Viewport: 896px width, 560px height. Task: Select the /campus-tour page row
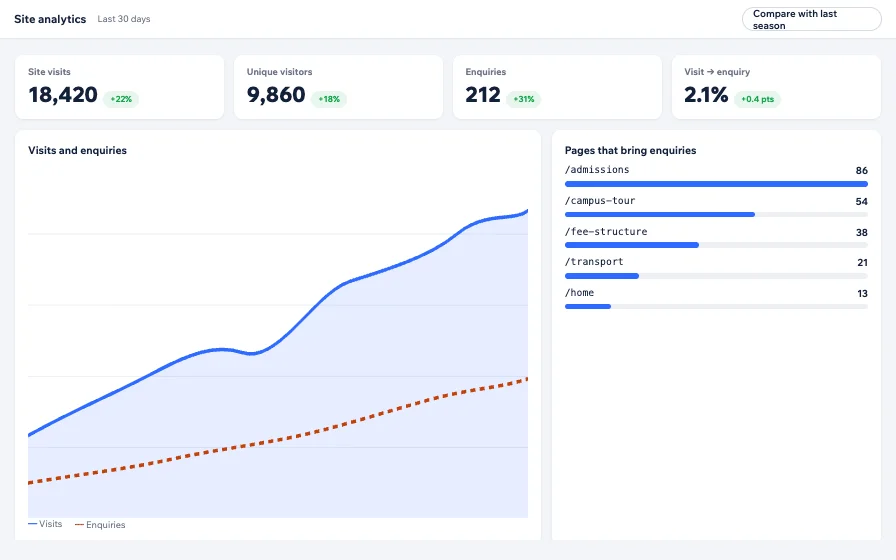(x=716, y=206)
